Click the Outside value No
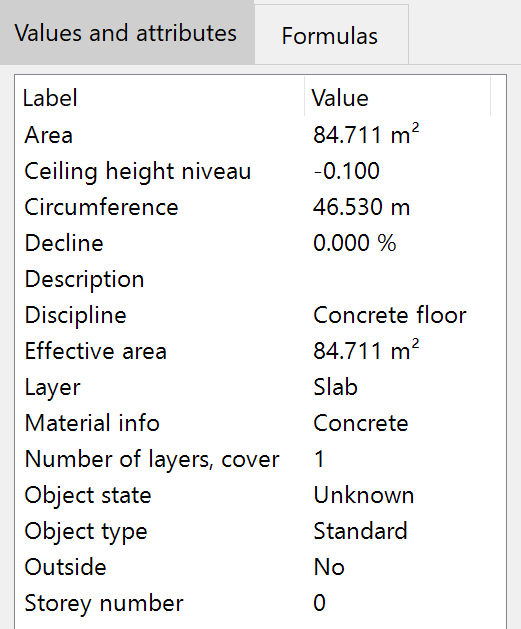Screen dimensions: 521x629 click(x=329, y=567)
